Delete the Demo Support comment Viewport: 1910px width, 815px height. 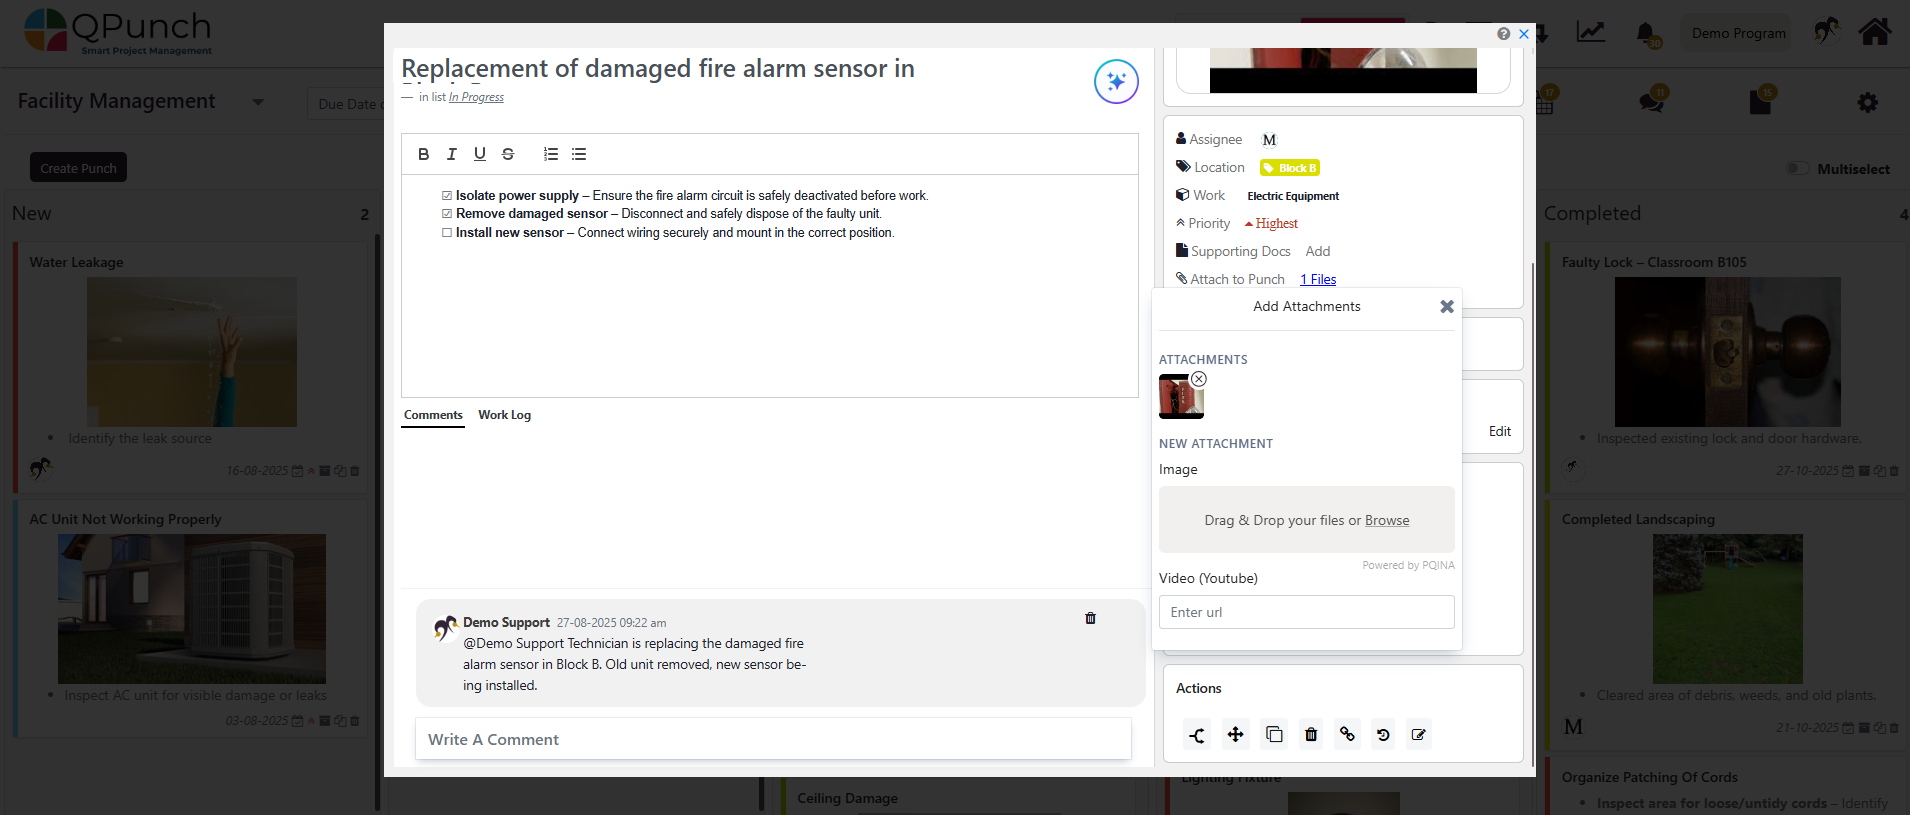point(1090,618)
